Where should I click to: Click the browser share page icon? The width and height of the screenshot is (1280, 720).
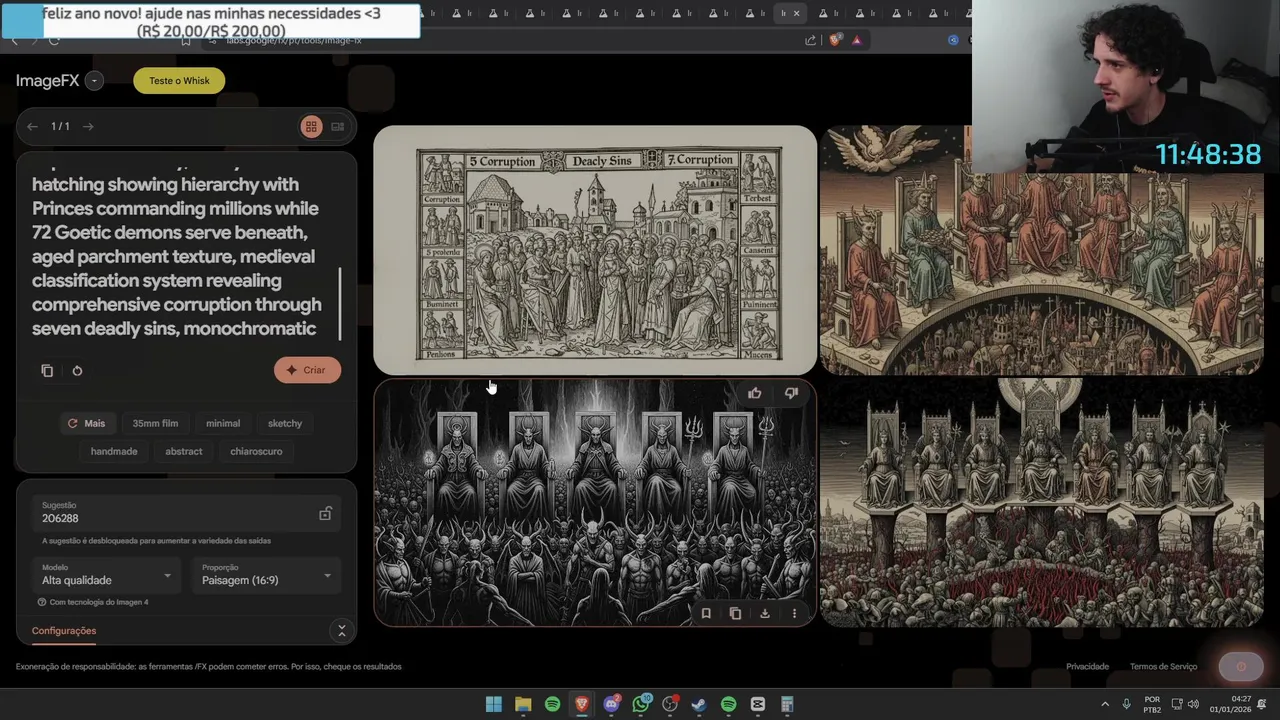point(810,40)
